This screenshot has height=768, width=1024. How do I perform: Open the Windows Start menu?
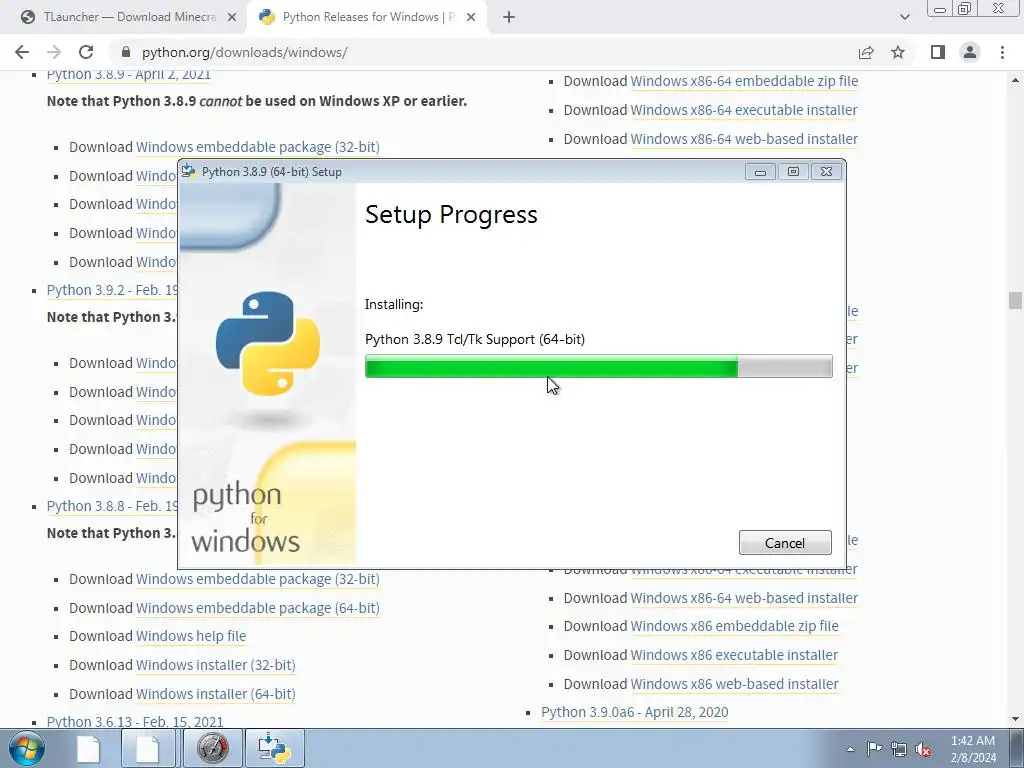(x=26, y=748)
